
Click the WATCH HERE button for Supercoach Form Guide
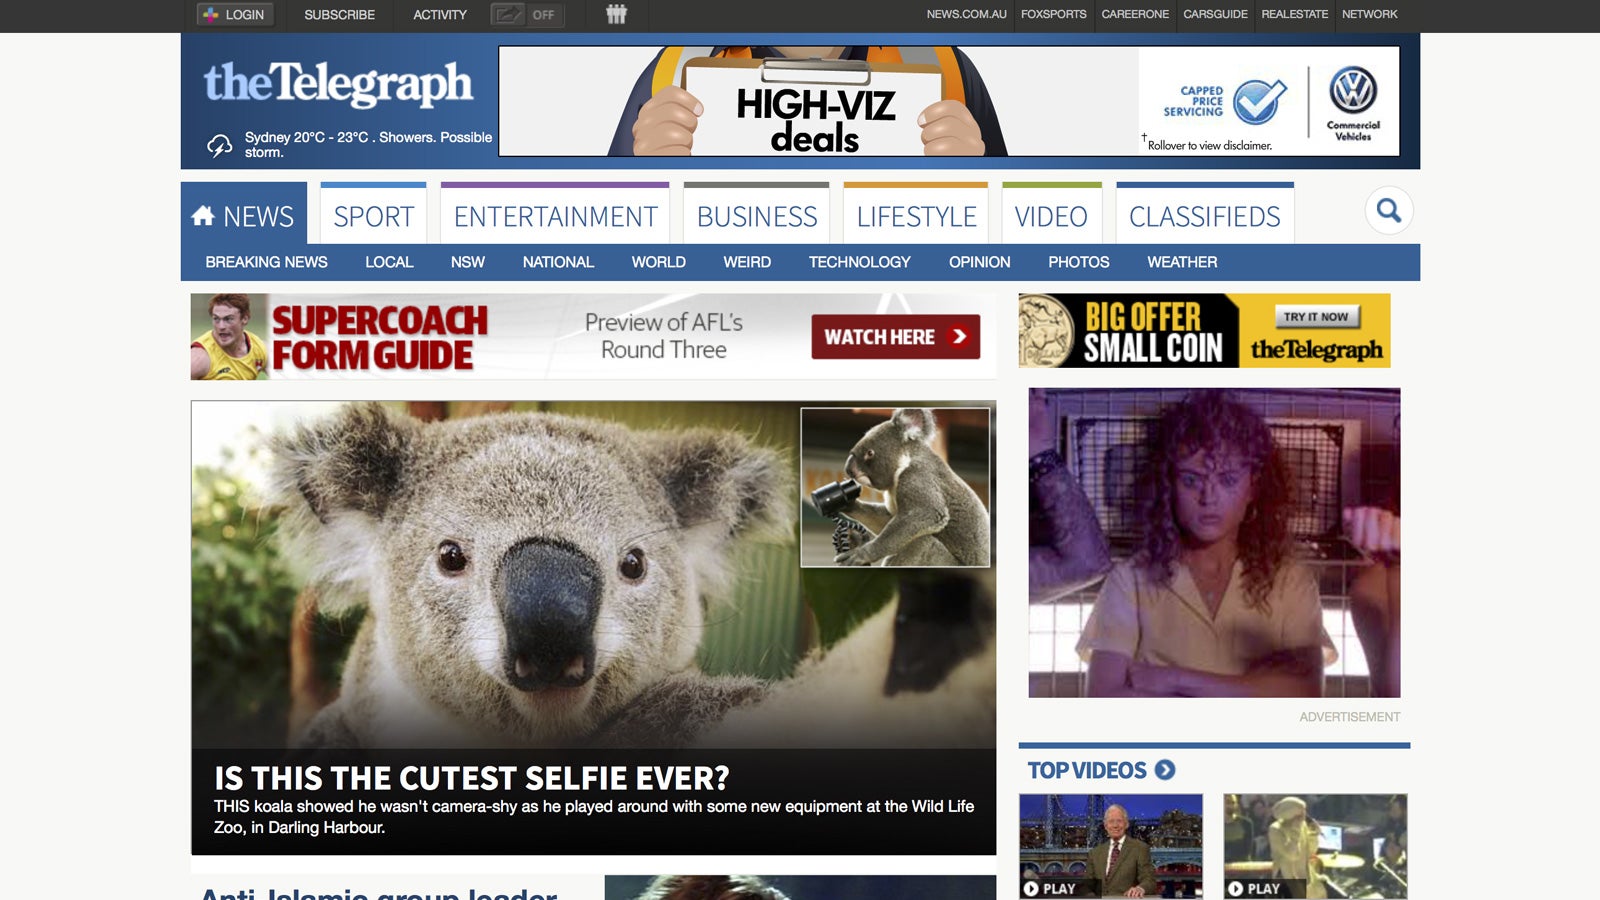[895, 337]
